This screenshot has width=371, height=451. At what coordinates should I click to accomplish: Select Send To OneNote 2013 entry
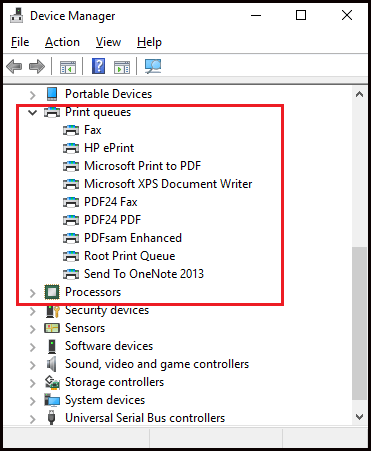point(144,274)
